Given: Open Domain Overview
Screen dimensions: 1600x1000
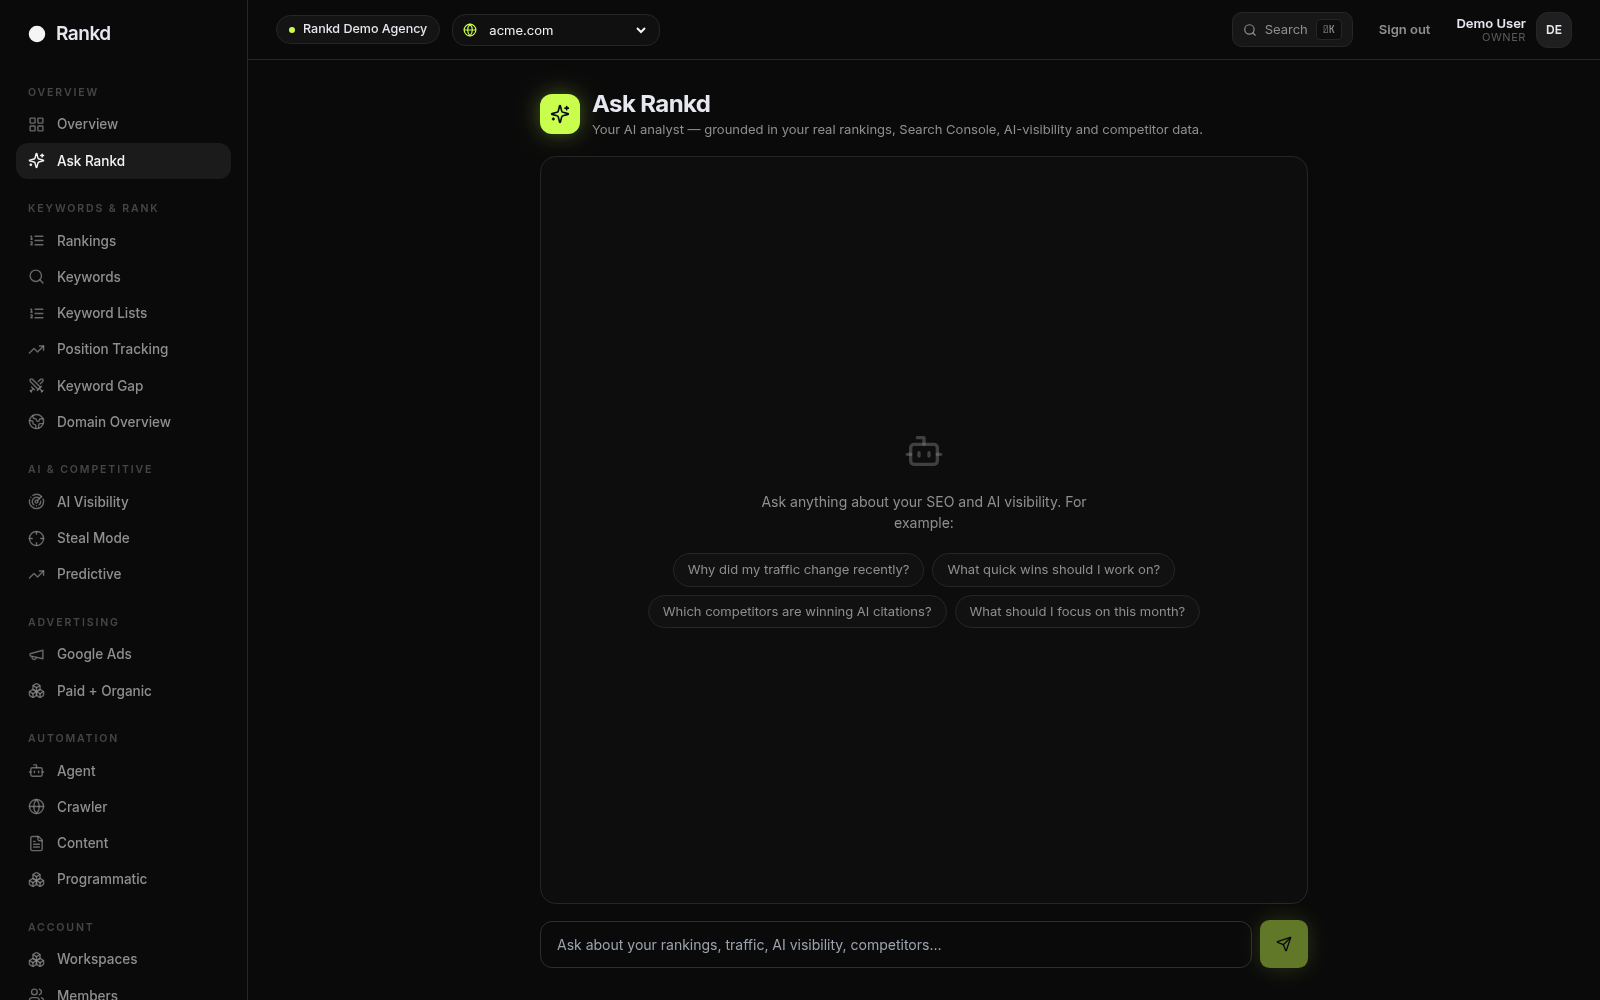Looking at the screenshot, I should coord(123,422).
